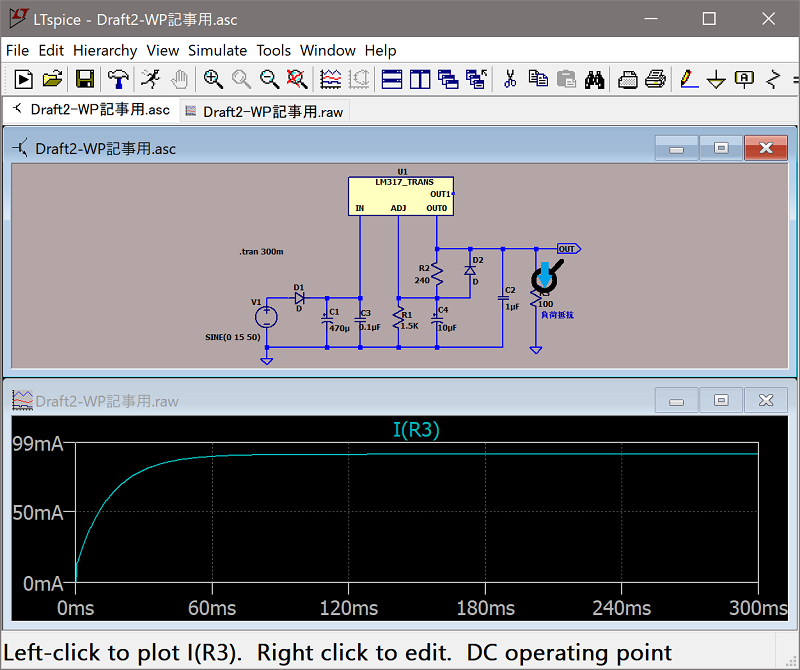Zoom in with the plus magnifier icon
Image resolution: width=800 pixels, height=670 pixels.
213,79
